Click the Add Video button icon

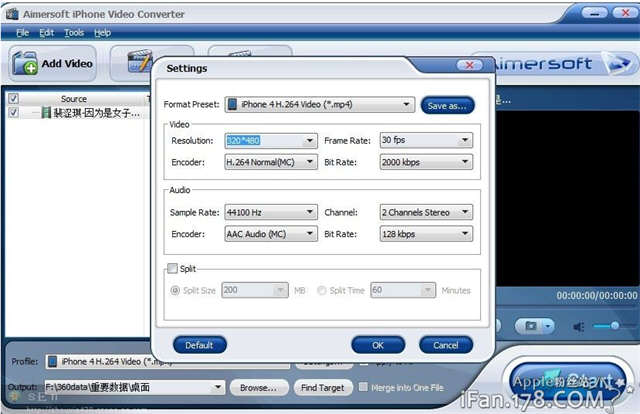coord(25,63)
